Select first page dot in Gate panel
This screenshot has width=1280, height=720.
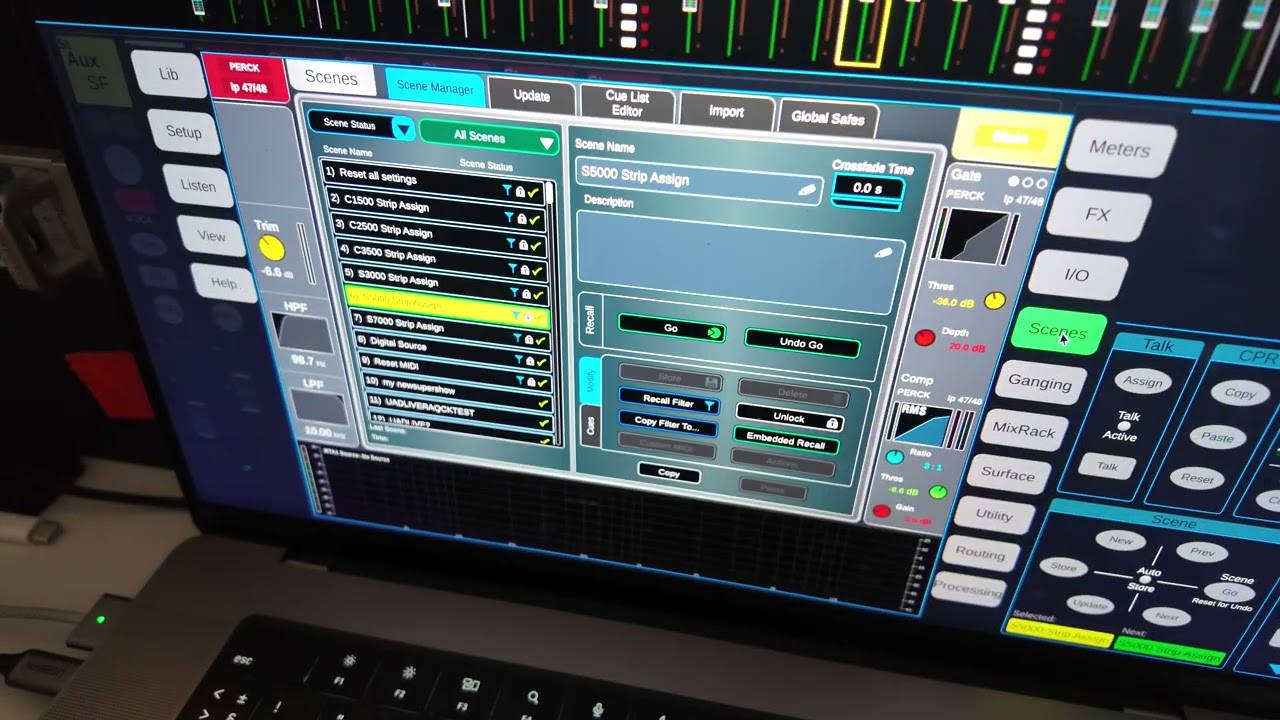click(1014, 182)
